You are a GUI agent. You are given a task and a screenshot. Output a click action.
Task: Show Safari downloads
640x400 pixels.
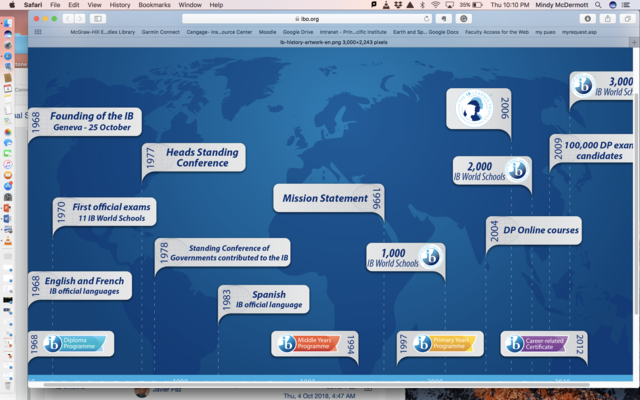click(x=587, y=19)
